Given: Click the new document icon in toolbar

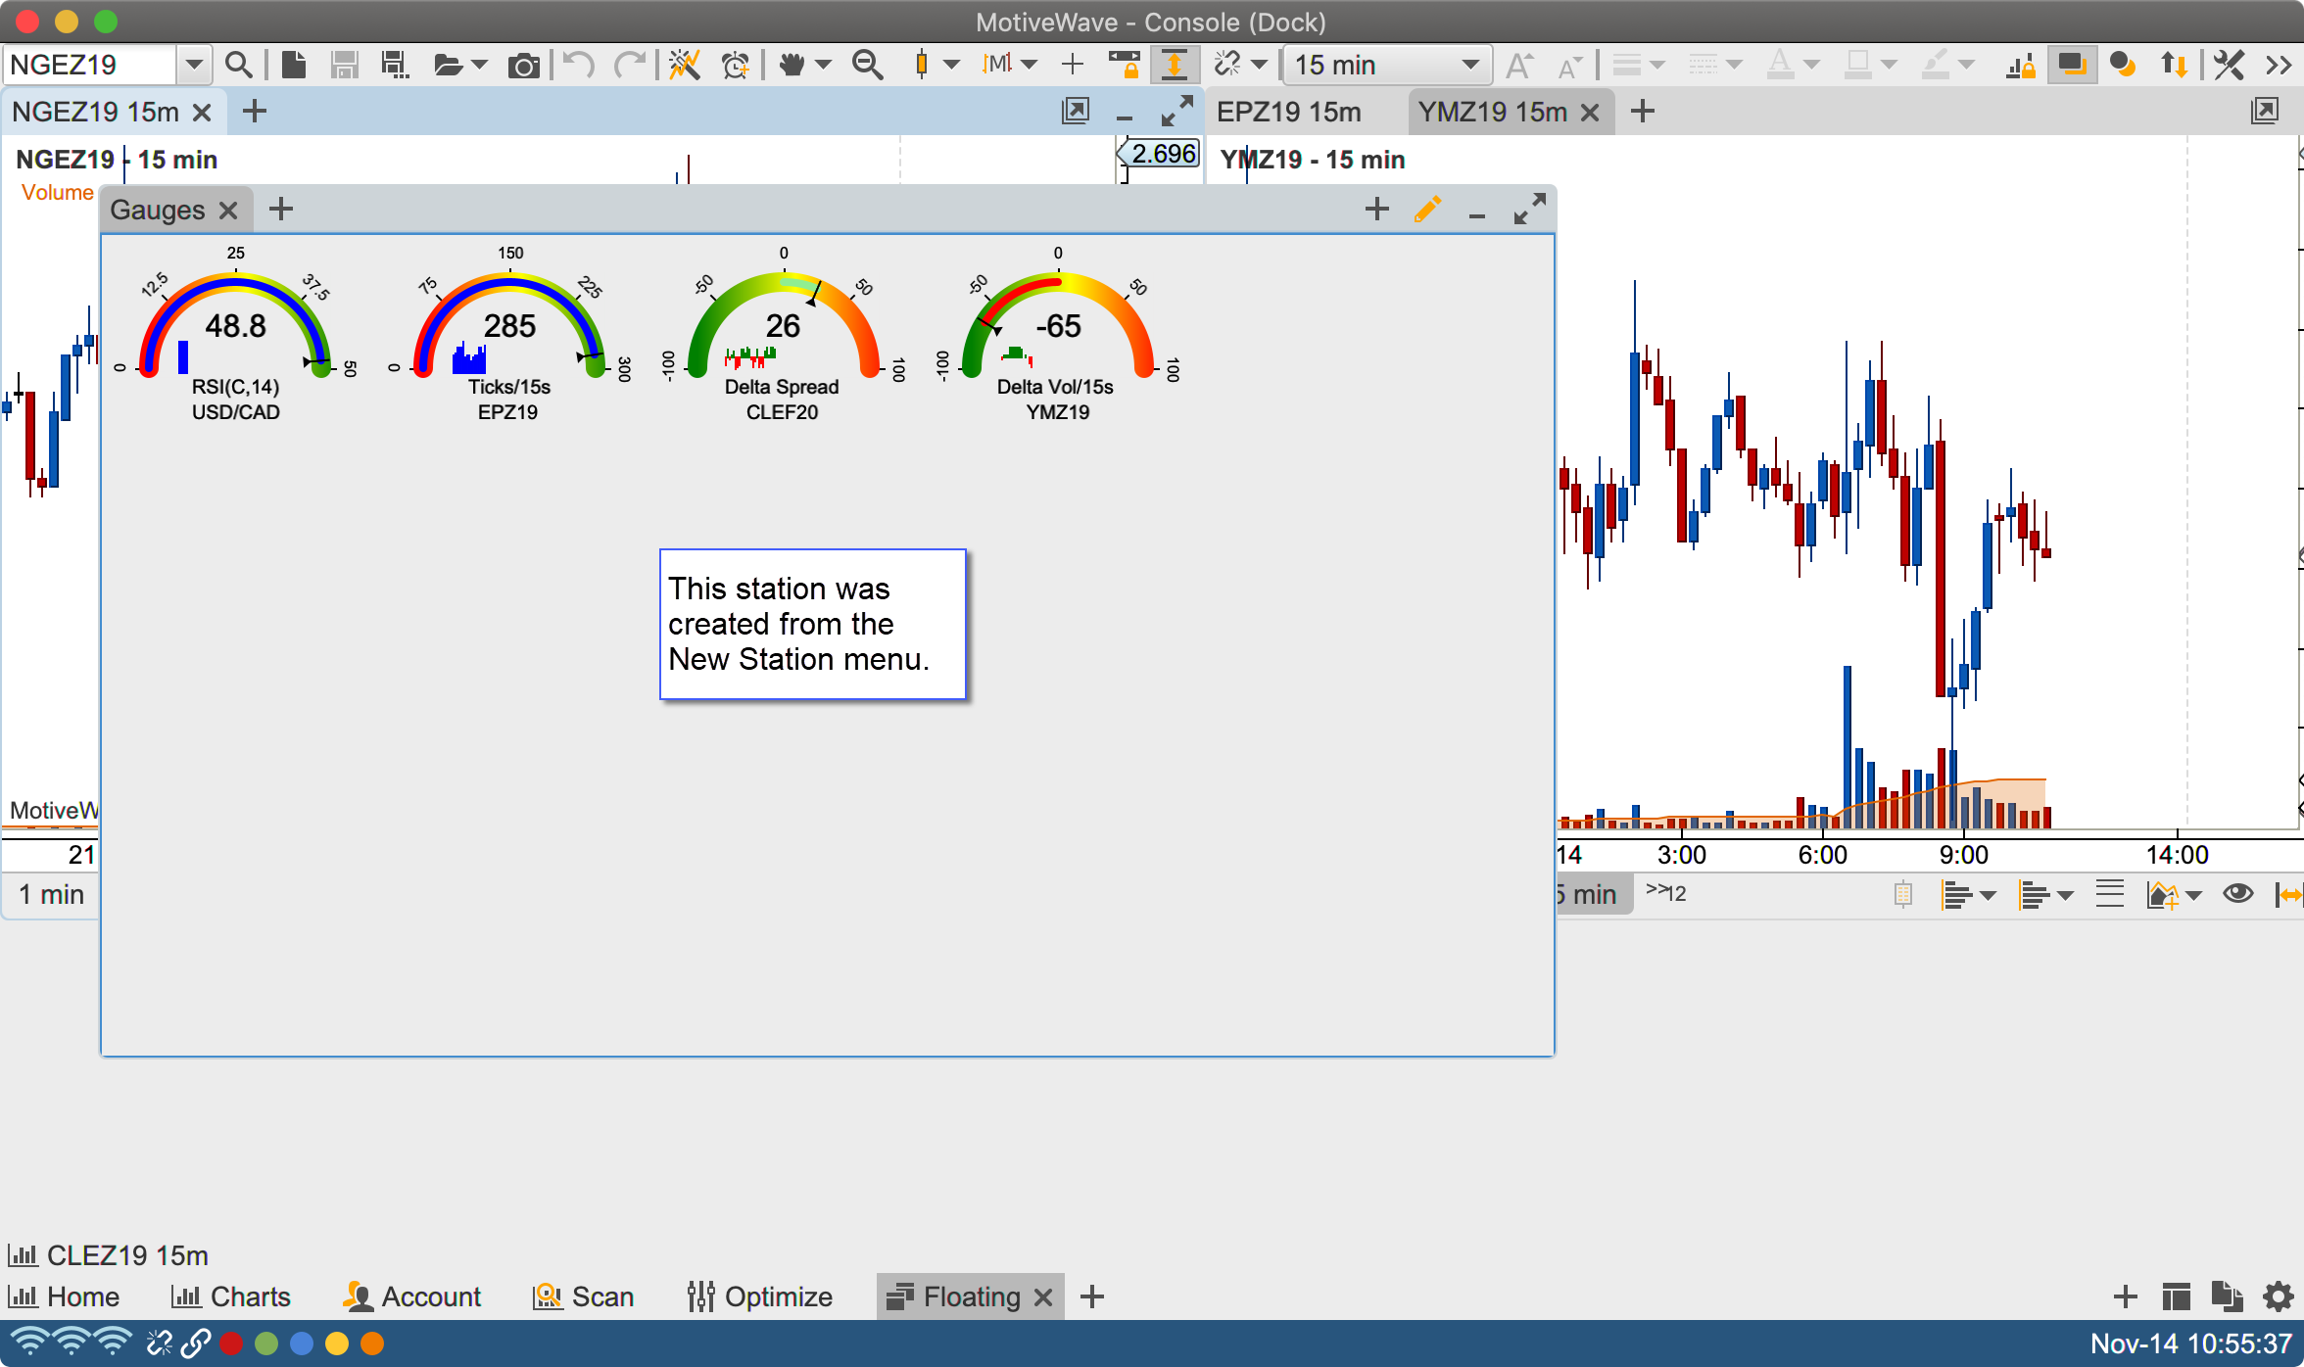Looking at the screenshot, I should pyautogui.click(x=293, y=65).
